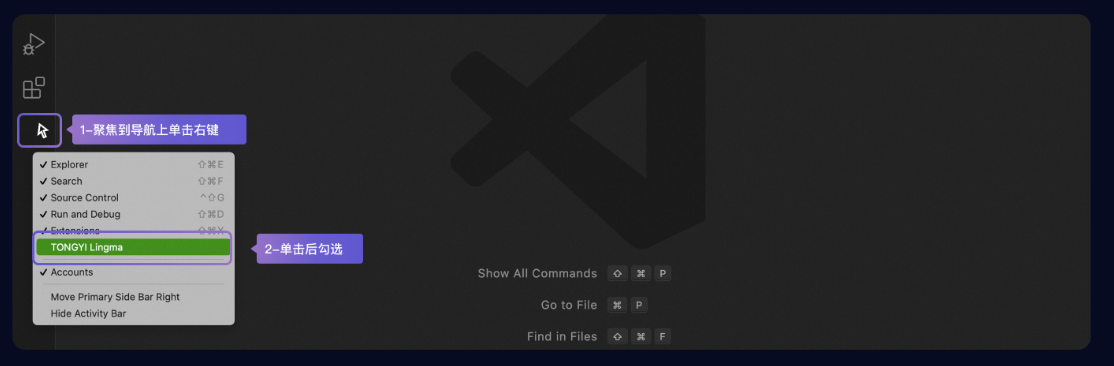Uncheck the Run and Debug menu entry
Screen dimensions: 1114x366
[134, 214]
